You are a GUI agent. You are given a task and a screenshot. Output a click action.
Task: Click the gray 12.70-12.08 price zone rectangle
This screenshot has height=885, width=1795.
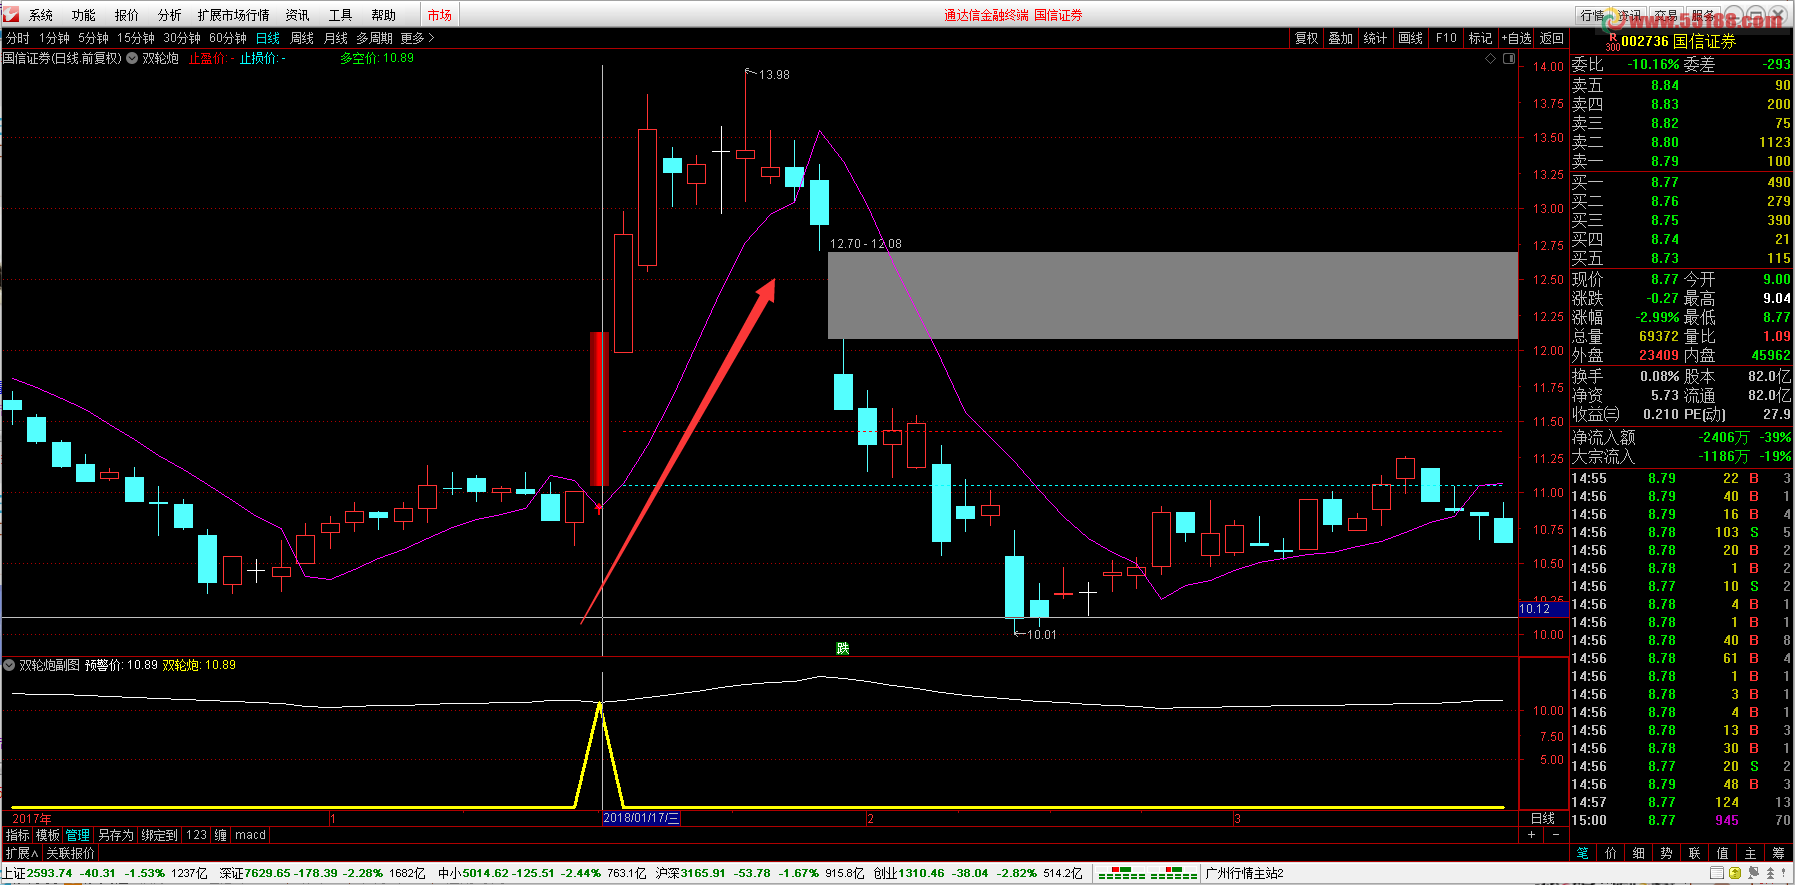(1172, 295)
